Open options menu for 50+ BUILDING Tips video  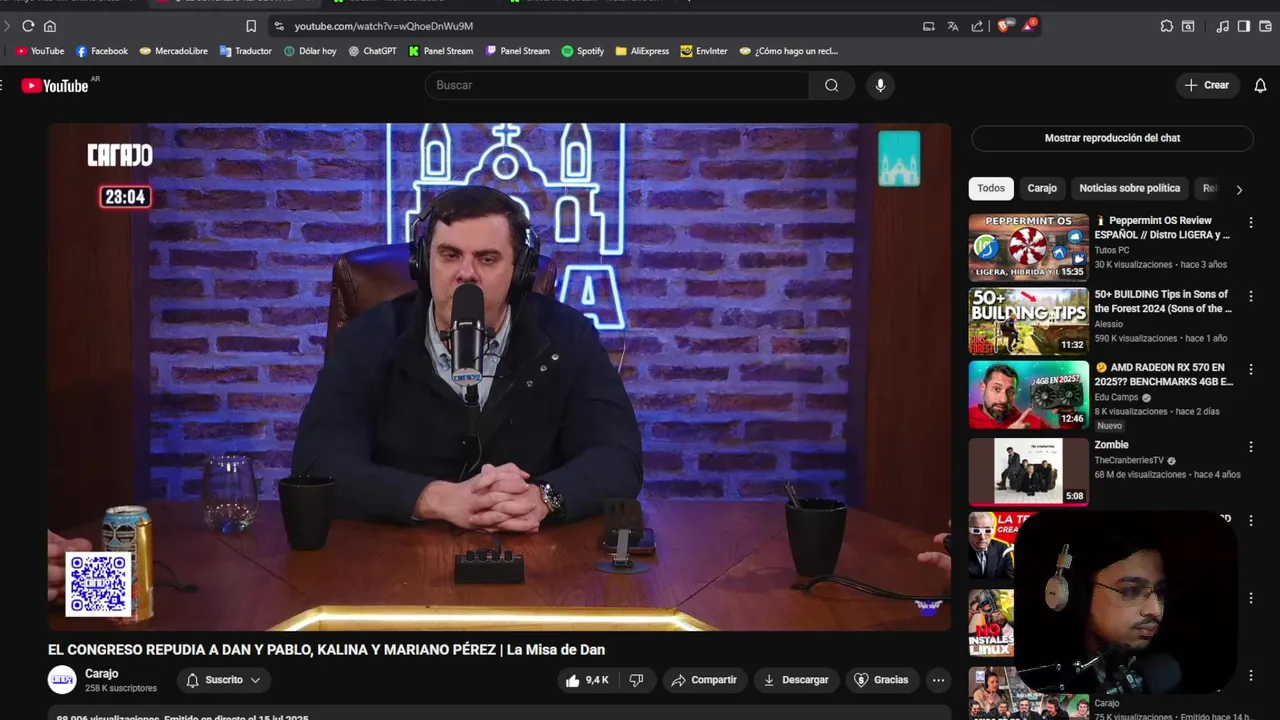tap(1250, 296)
